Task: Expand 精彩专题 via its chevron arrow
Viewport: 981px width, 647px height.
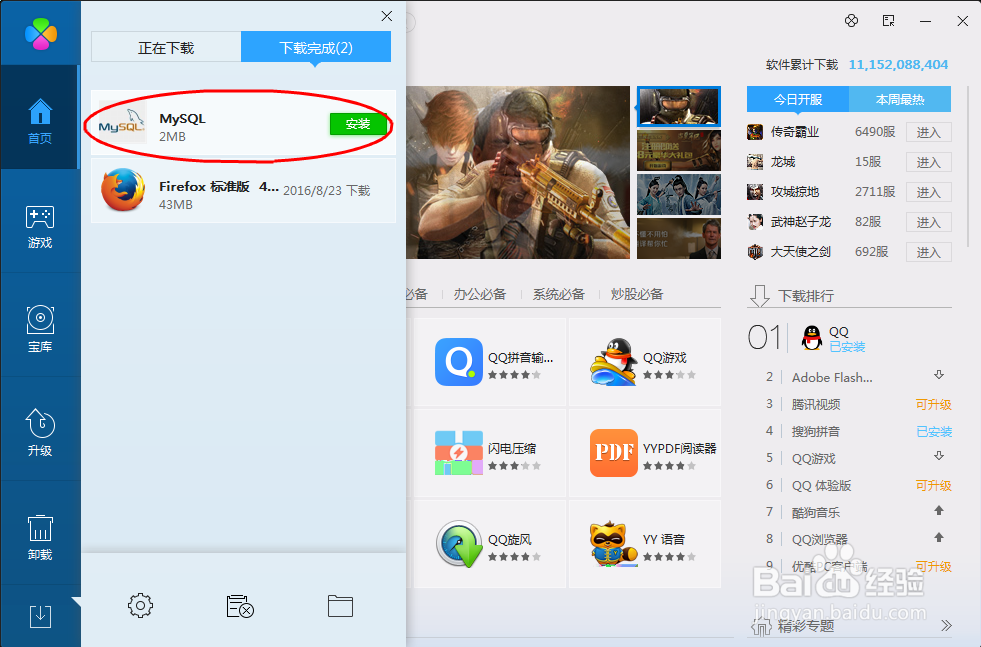Action: point(946,625)
